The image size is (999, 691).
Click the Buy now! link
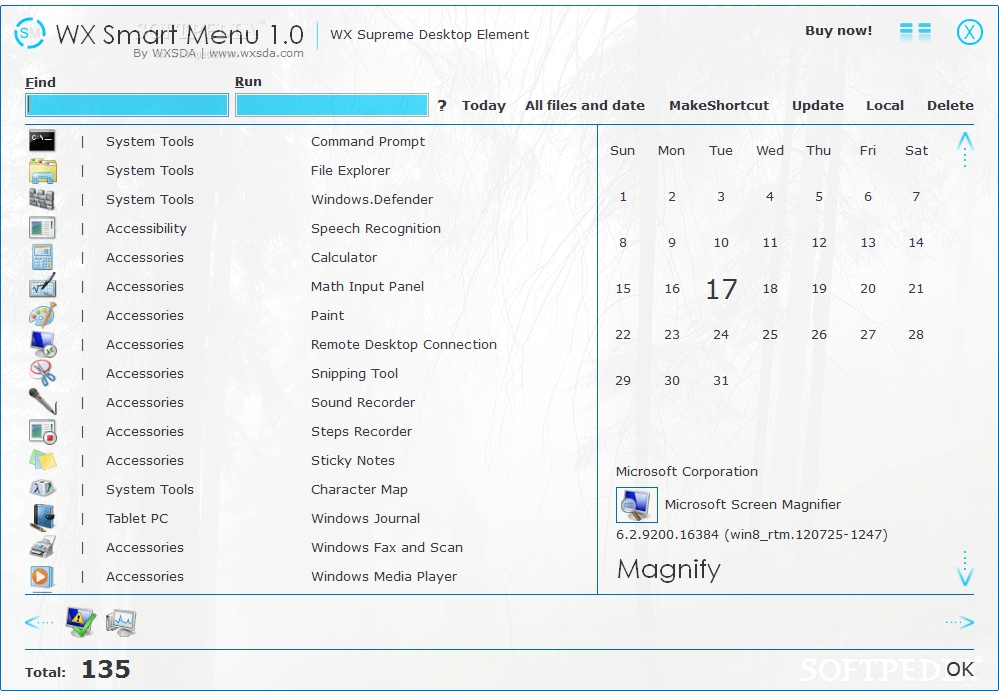pyautogui.click(x=838, y=31)
